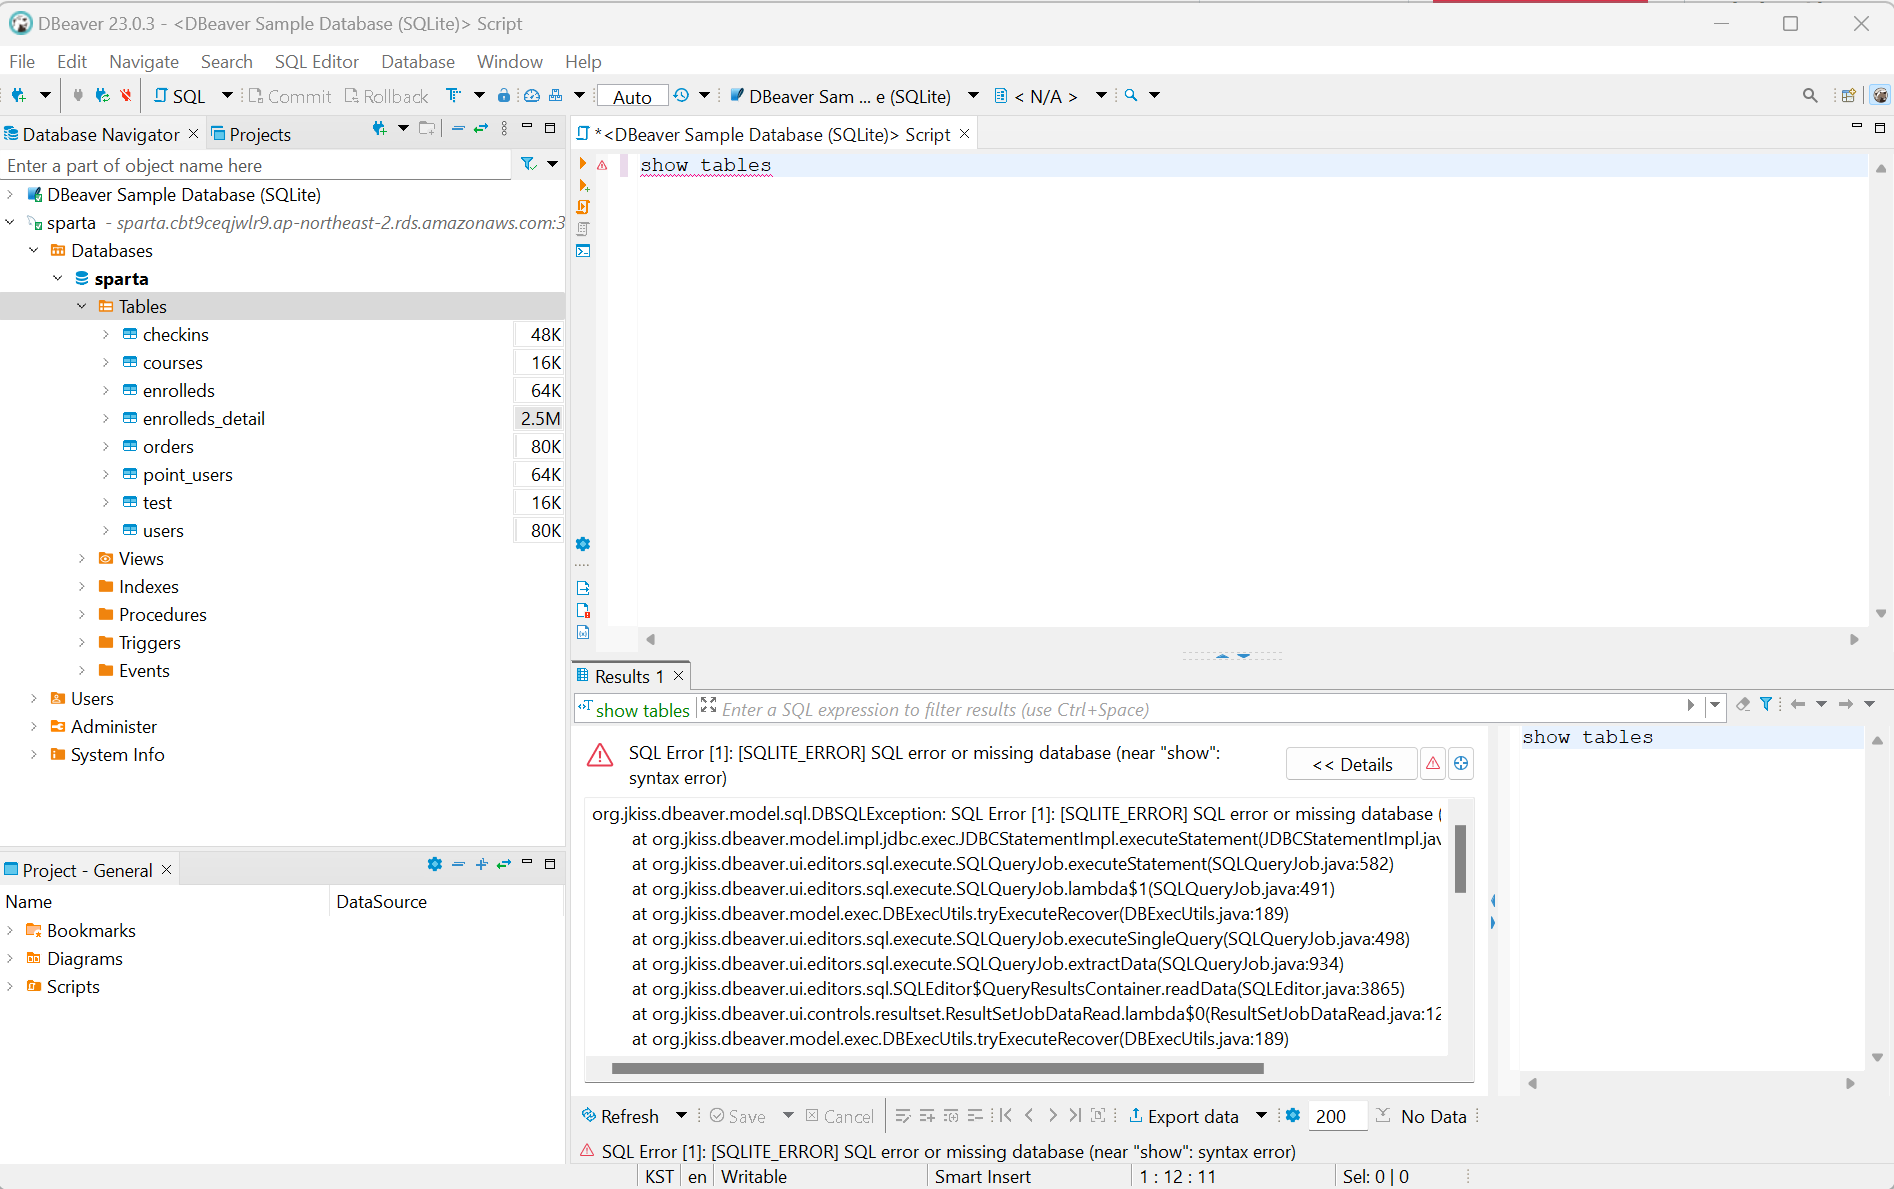Click the No Data status button

tap(1421, 1116)
